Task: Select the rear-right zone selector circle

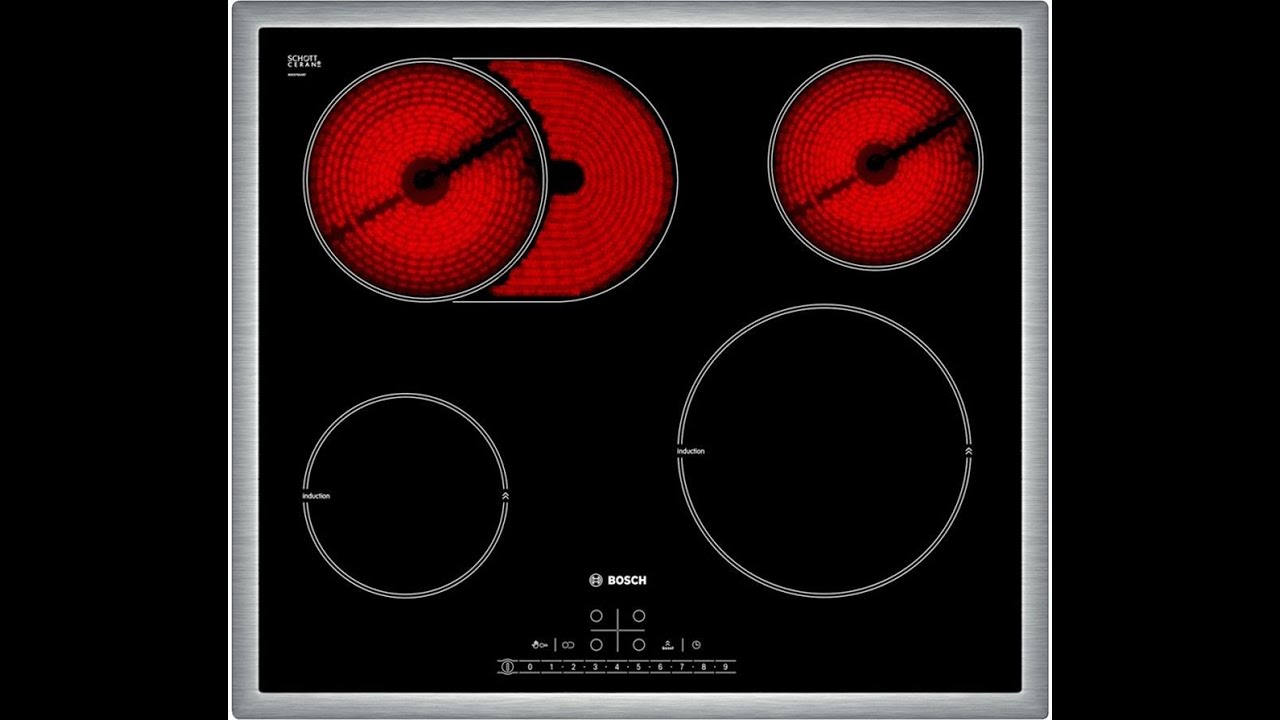Action: (639, 616)
